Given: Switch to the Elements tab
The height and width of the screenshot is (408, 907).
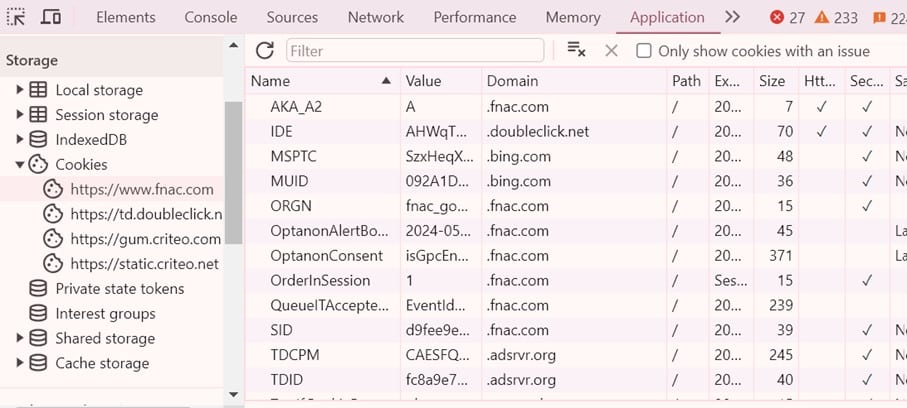Looking at the screenshot, I should click(x=126, y=17).
